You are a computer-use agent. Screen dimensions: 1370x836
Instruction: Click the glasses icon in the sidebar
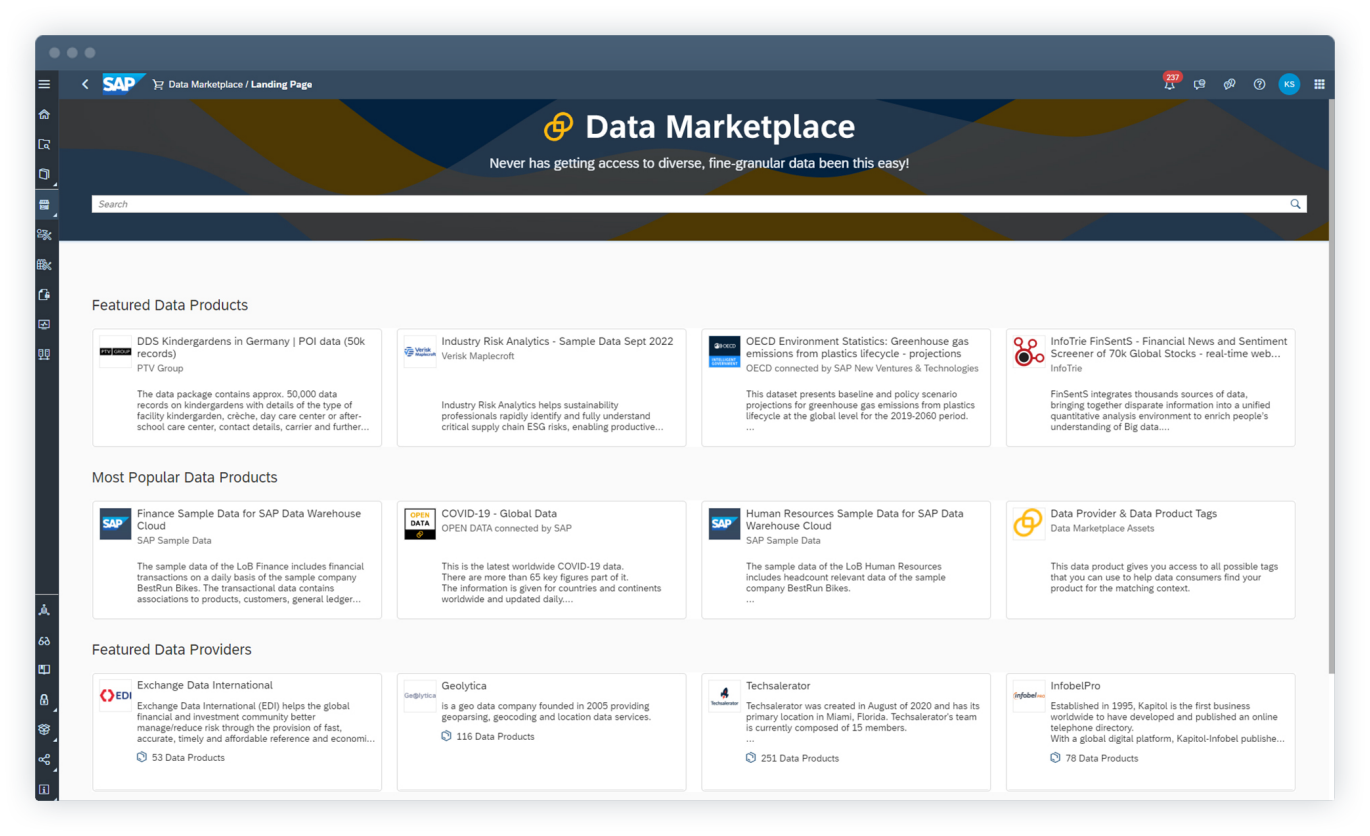click(44, 641)
